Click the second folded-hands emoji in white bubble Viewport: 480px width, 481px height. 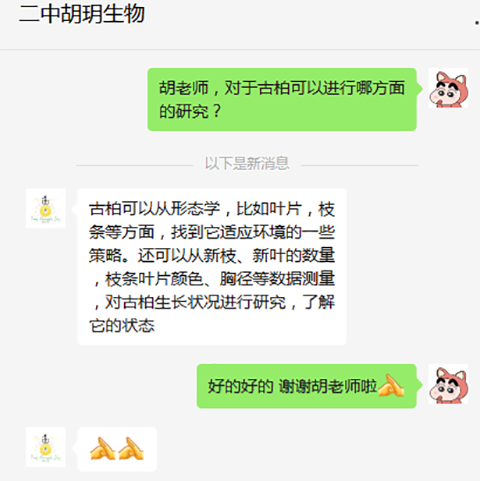click(x=131, y=449)
